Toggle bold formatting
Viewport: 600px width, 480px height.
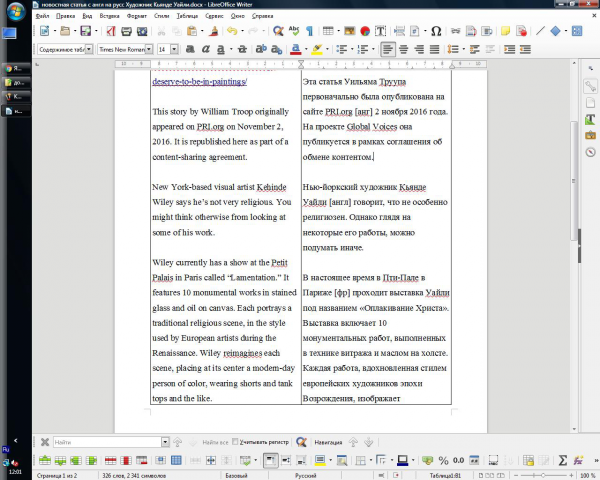pos(190,49)
